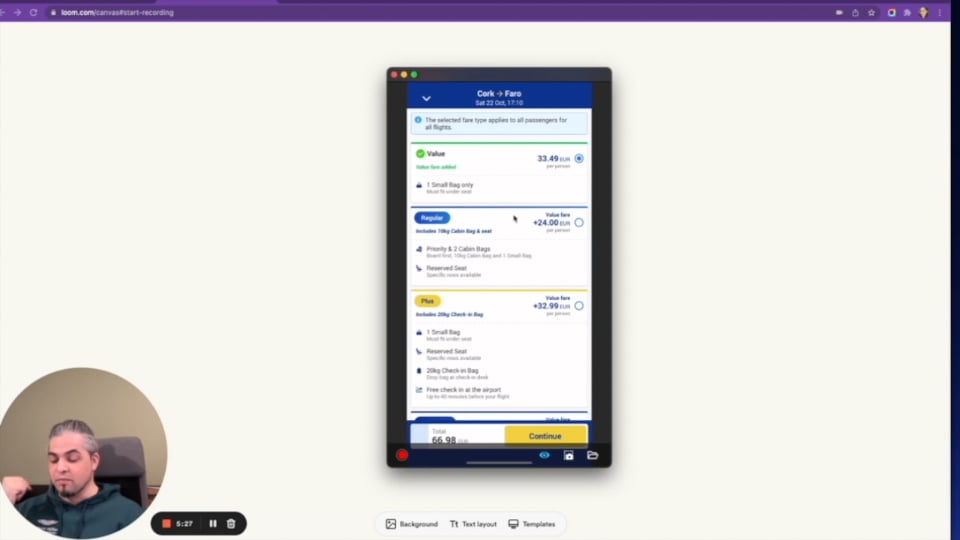
Task: Click the yellow Continue button
Action: [x=546, y=436]
